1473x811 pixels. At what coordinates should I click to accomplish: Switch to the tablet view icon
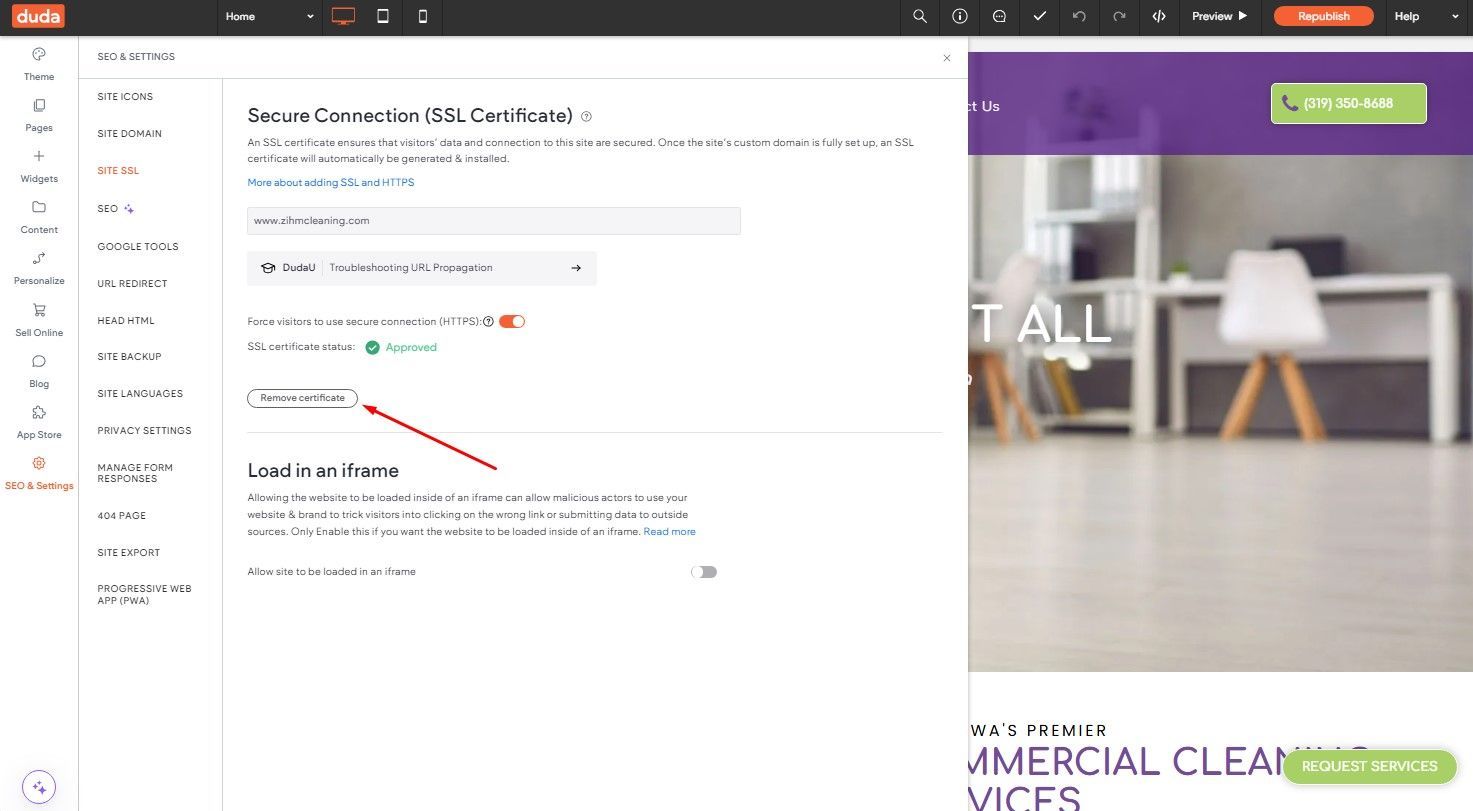click(x=383, y=16)
